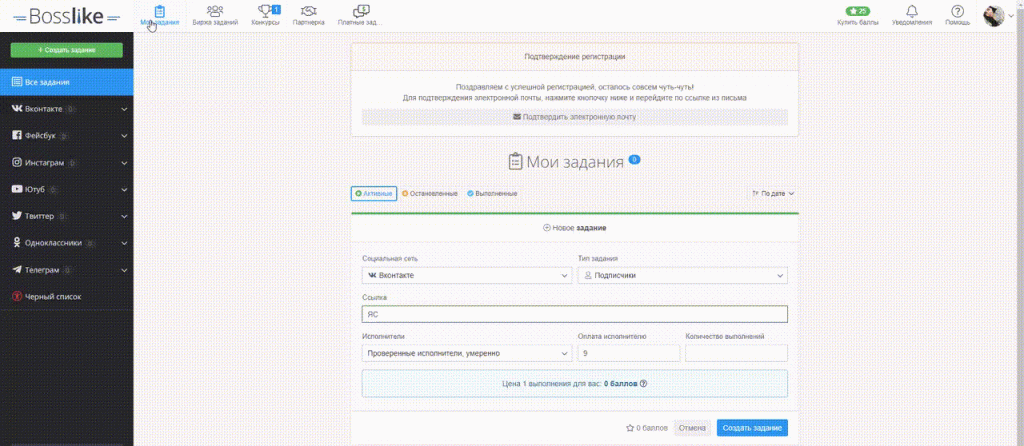Click the user avatar picture
Viewport: 1024px width, 446px height.
pyautogui.click(x=993, y=16)
